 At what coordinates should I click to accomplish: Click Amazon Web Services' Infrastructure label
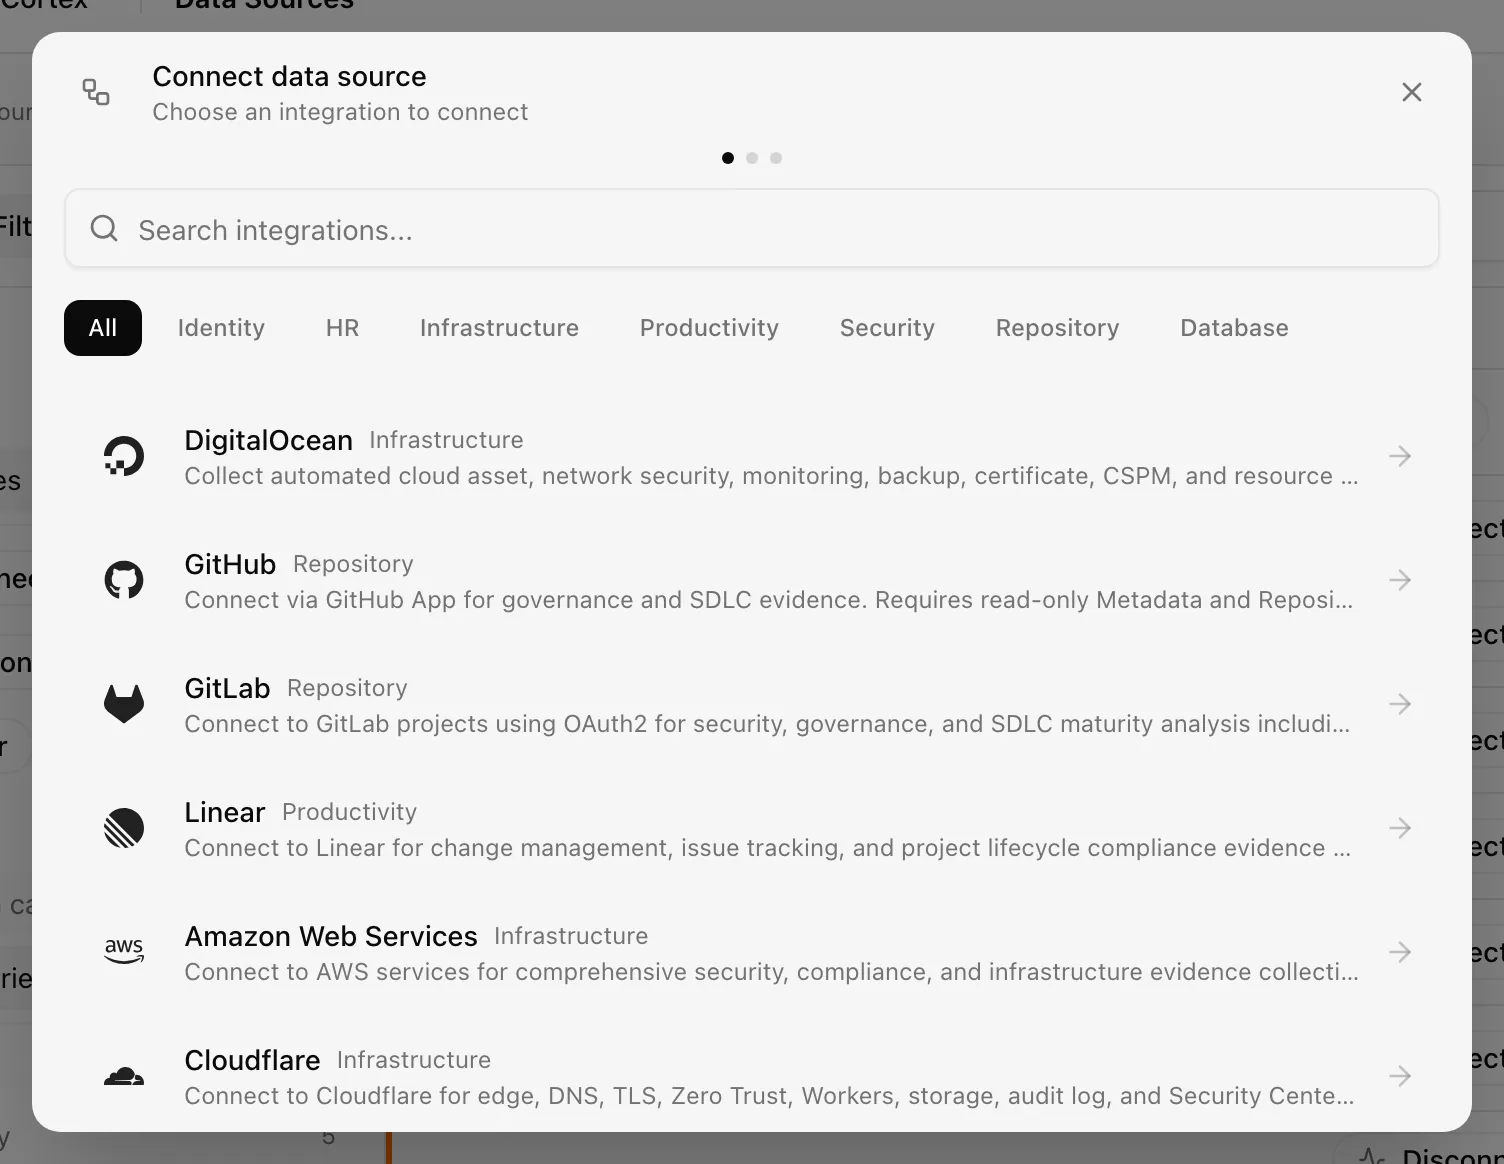coord(571,936)
